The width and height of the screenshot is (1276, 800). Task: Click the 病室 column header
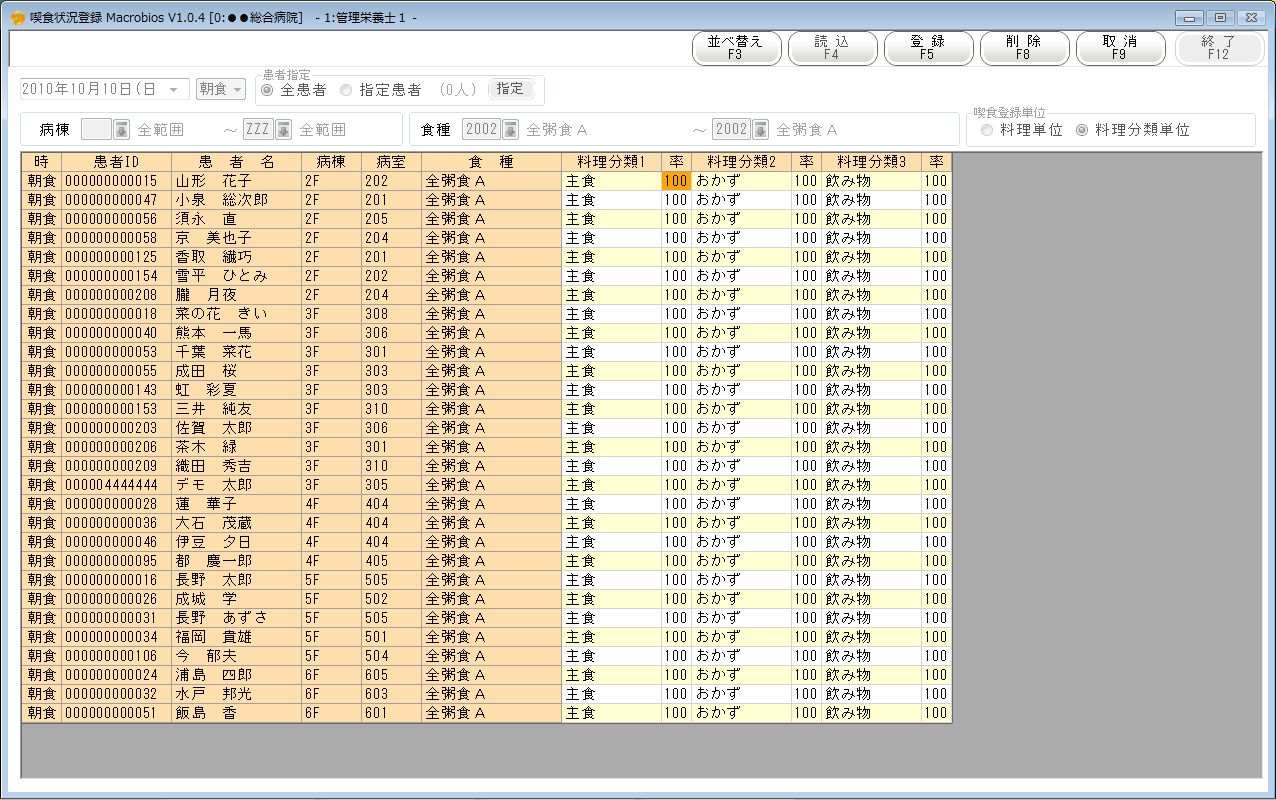point(391,162)
